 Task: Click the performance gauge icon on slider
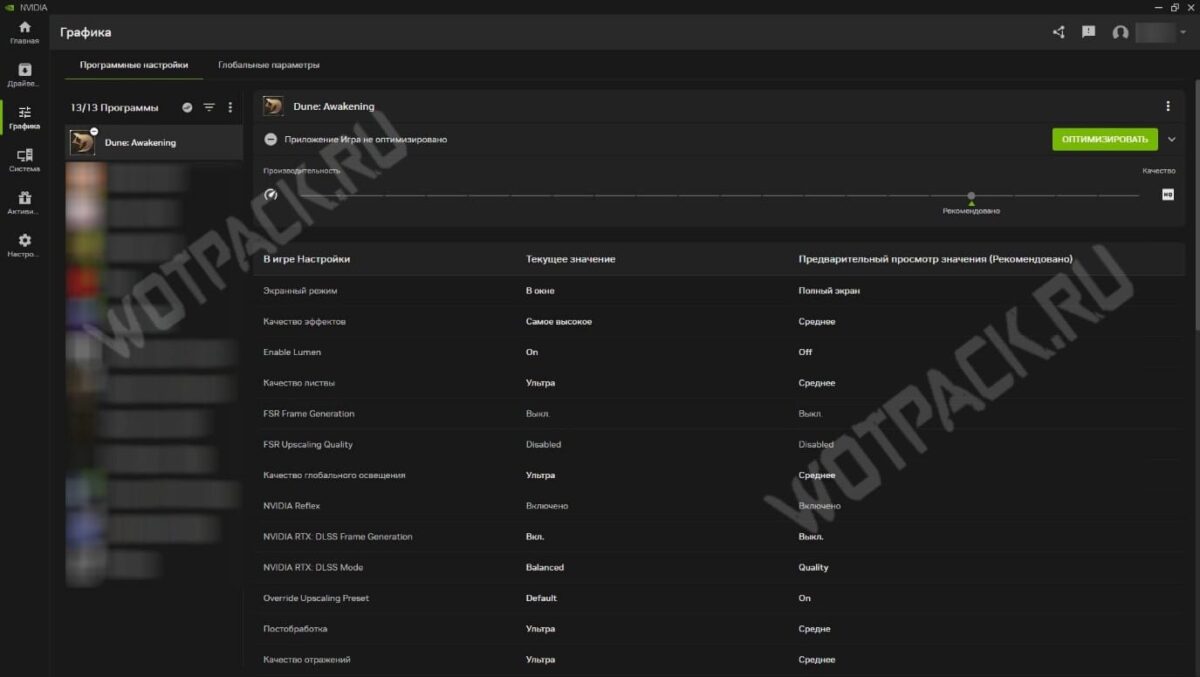pos(270,194)
